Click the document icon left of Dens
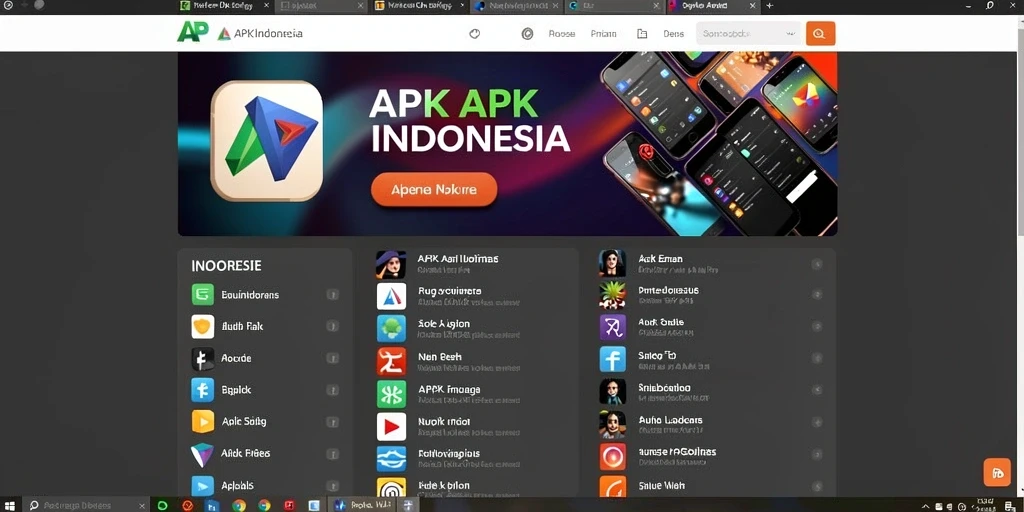This screenshot has height=512, width=1024. tap(642, 34)
